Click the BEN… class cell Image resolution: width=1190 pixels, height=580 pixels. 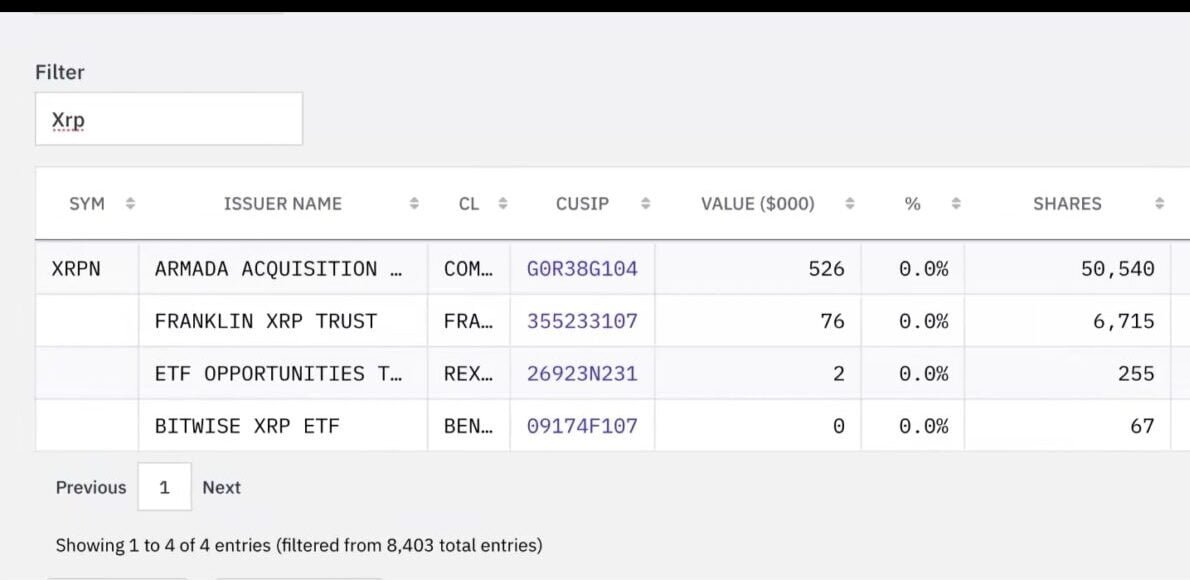(468, 426)
